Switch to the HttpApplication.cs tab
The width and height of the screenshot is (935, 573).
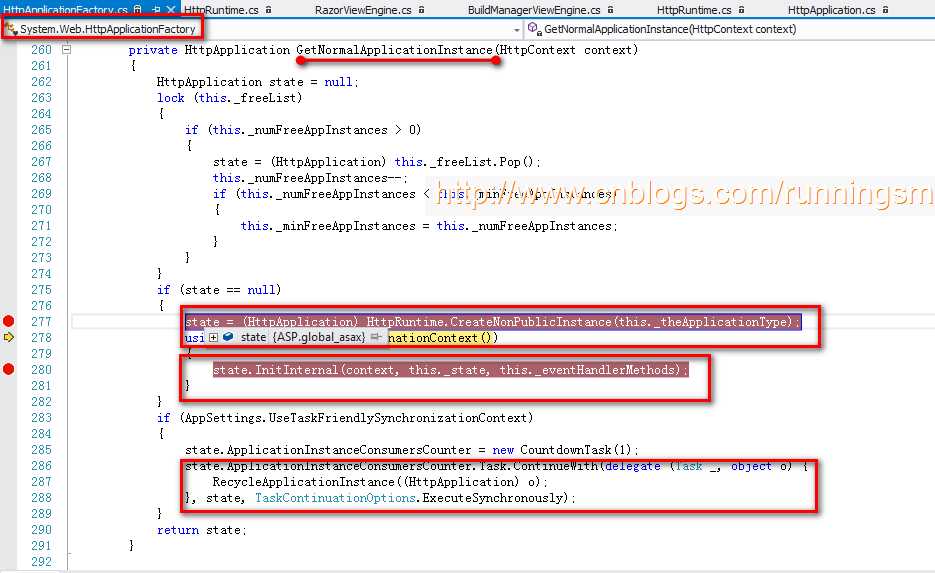point(831,10)
